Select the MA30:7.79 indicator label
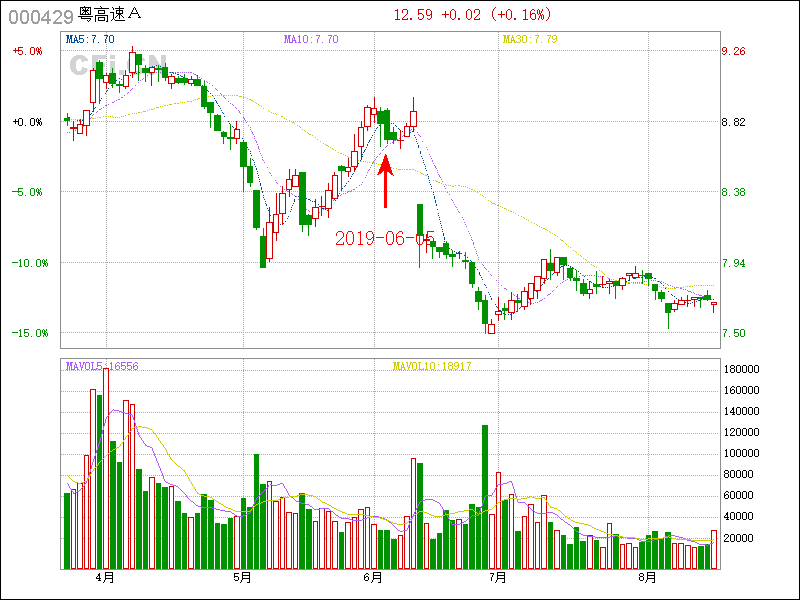 click(529, 39)
